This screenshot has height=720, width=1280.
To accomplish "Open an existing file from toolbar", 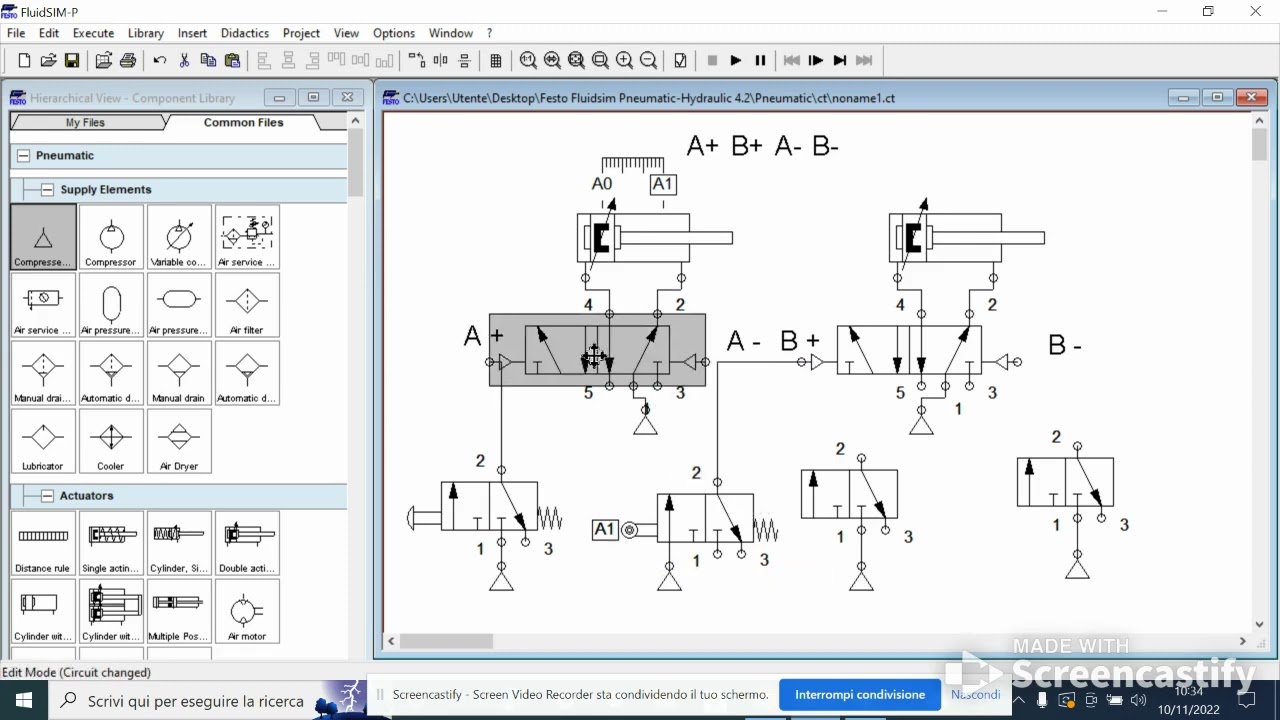I will coord(48,61).
